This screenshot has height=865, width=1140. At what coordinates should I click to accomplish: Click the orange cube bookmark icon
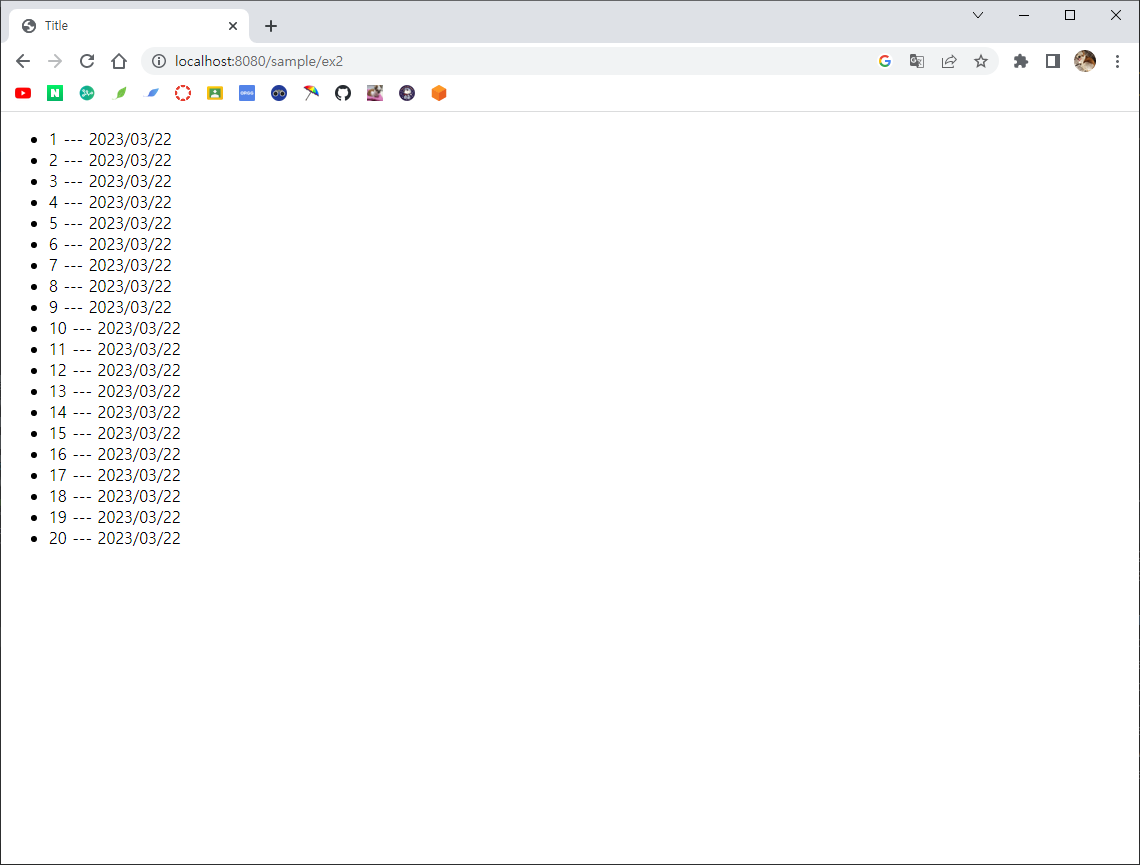(x=439, y=93)
